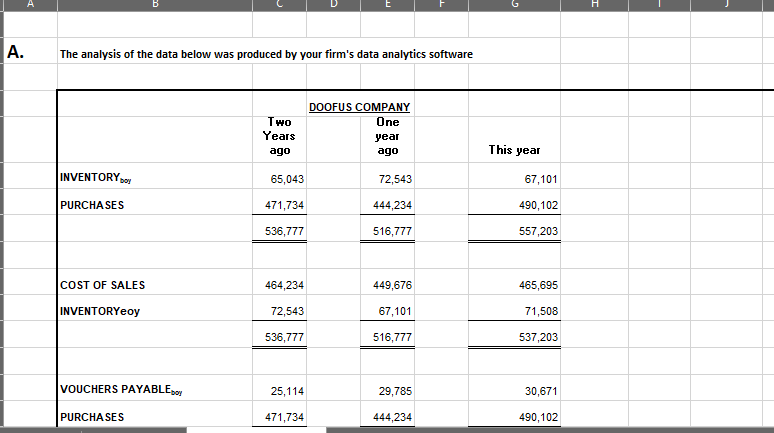This screenshot has height=433, width=774.
Task: Click the VOUCHERS PAYABLEboy row label
Action: 121,390
